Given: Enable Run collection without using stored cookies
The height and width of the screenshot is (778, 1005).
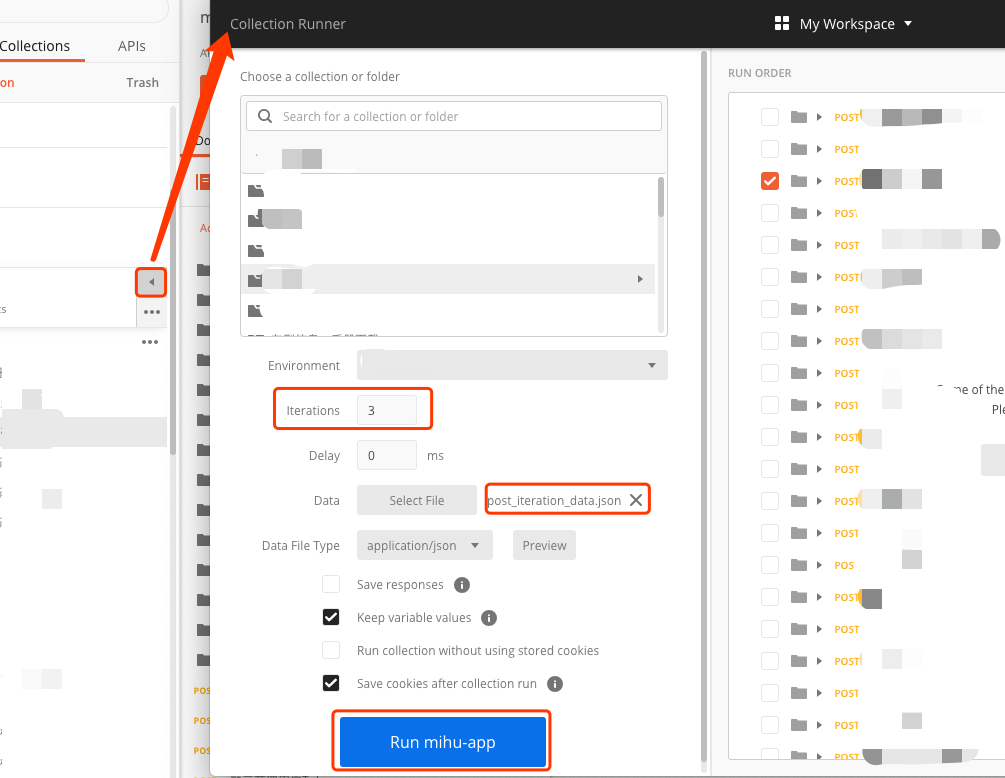Looking at the screenshot, I should (x=331, y=650).
